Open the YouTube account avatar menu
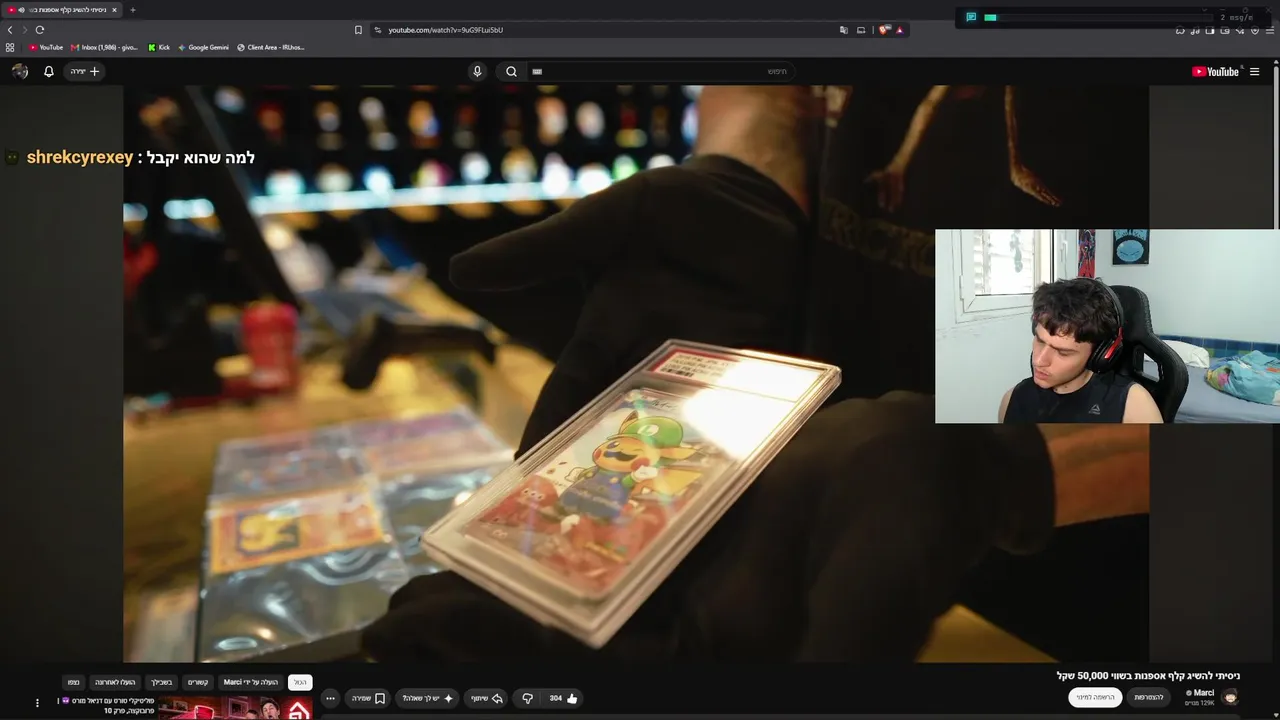Viewport: 1280px width, 720px height. [20, 71]
